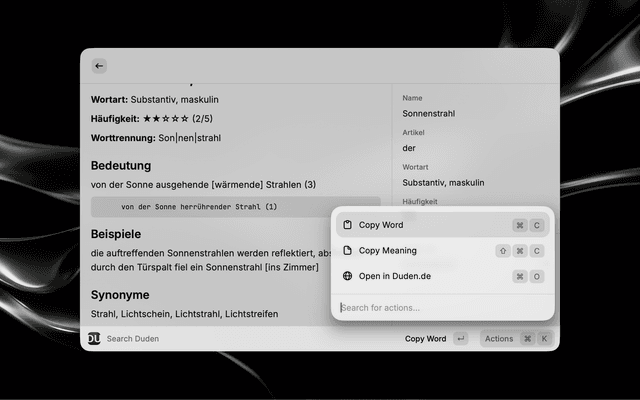
Task: Click the clipboard icon next to Copy Word
Action: click(347, 225)
